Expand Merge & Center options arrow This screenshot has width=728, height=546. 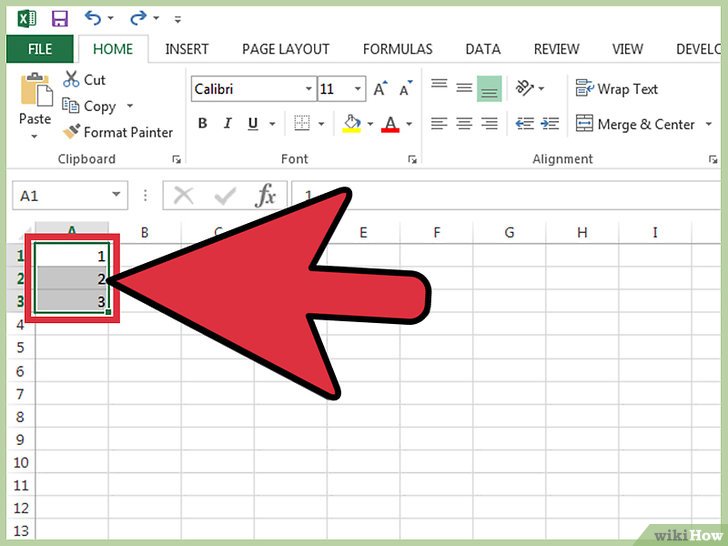[x=708, y=124]
